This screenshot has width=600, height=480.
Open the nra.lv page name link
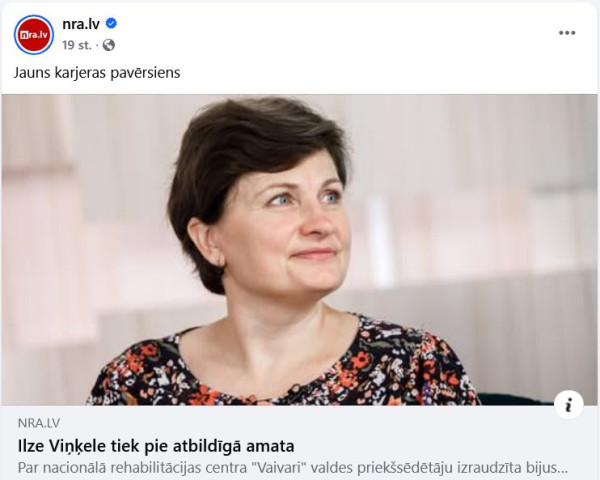81,24
